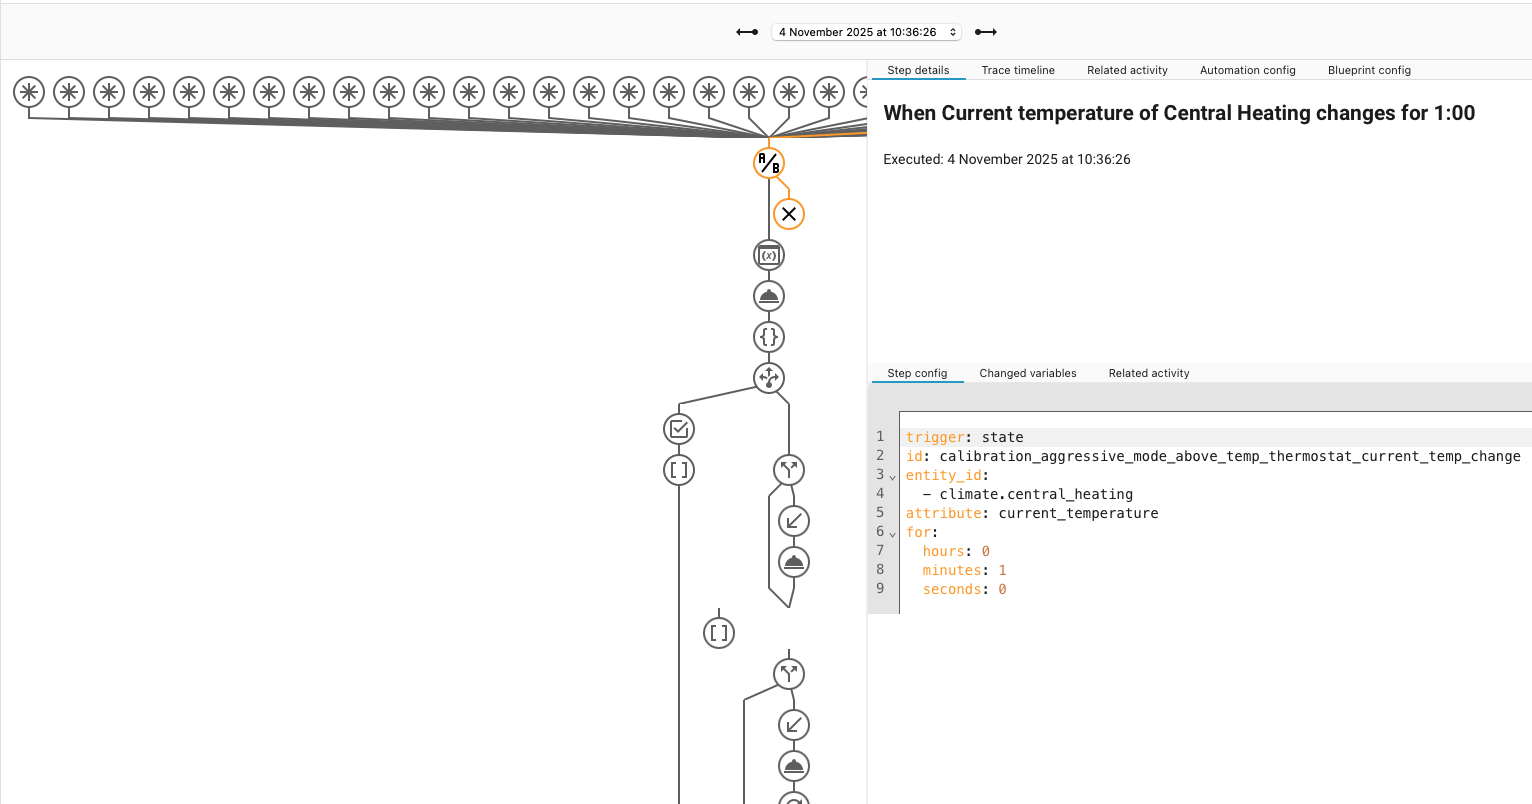
Task: Go to the previous trace arrow
Action: pos(747,32)
